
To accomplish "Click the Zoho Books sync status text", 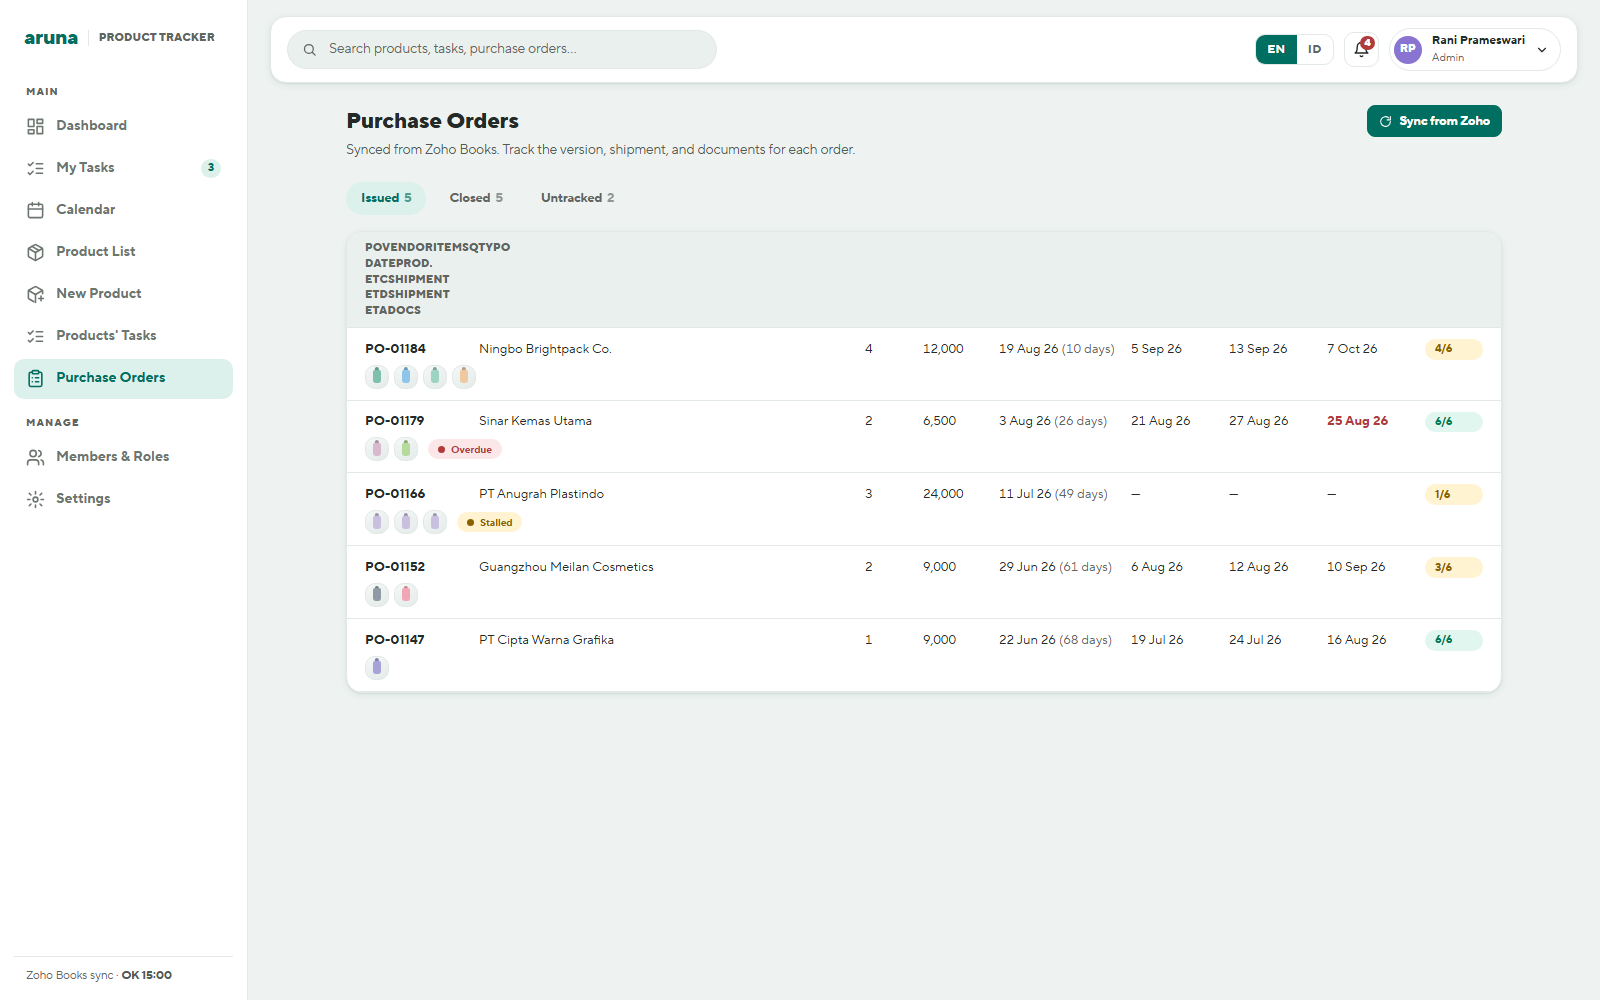I will 99,975.
